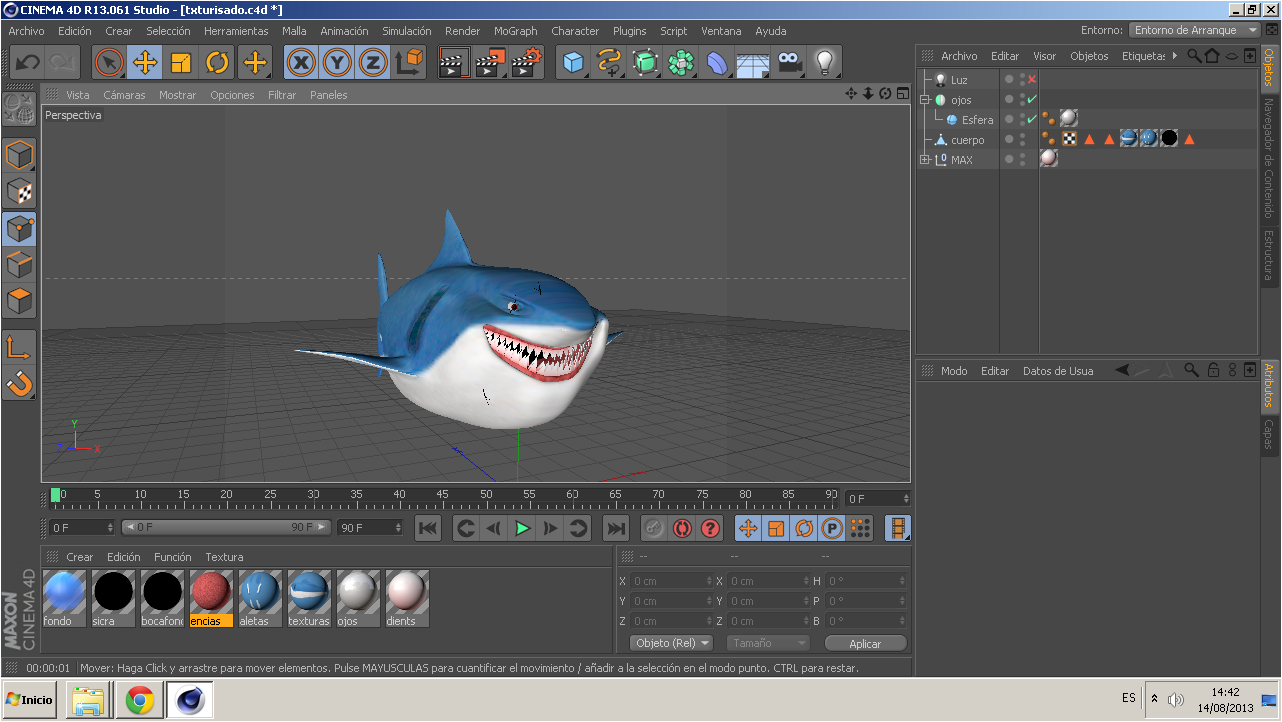Toggle the red X visibility mark on Luz
Viewport: 1282px width, 722px height.
[x=1032, y=79]
